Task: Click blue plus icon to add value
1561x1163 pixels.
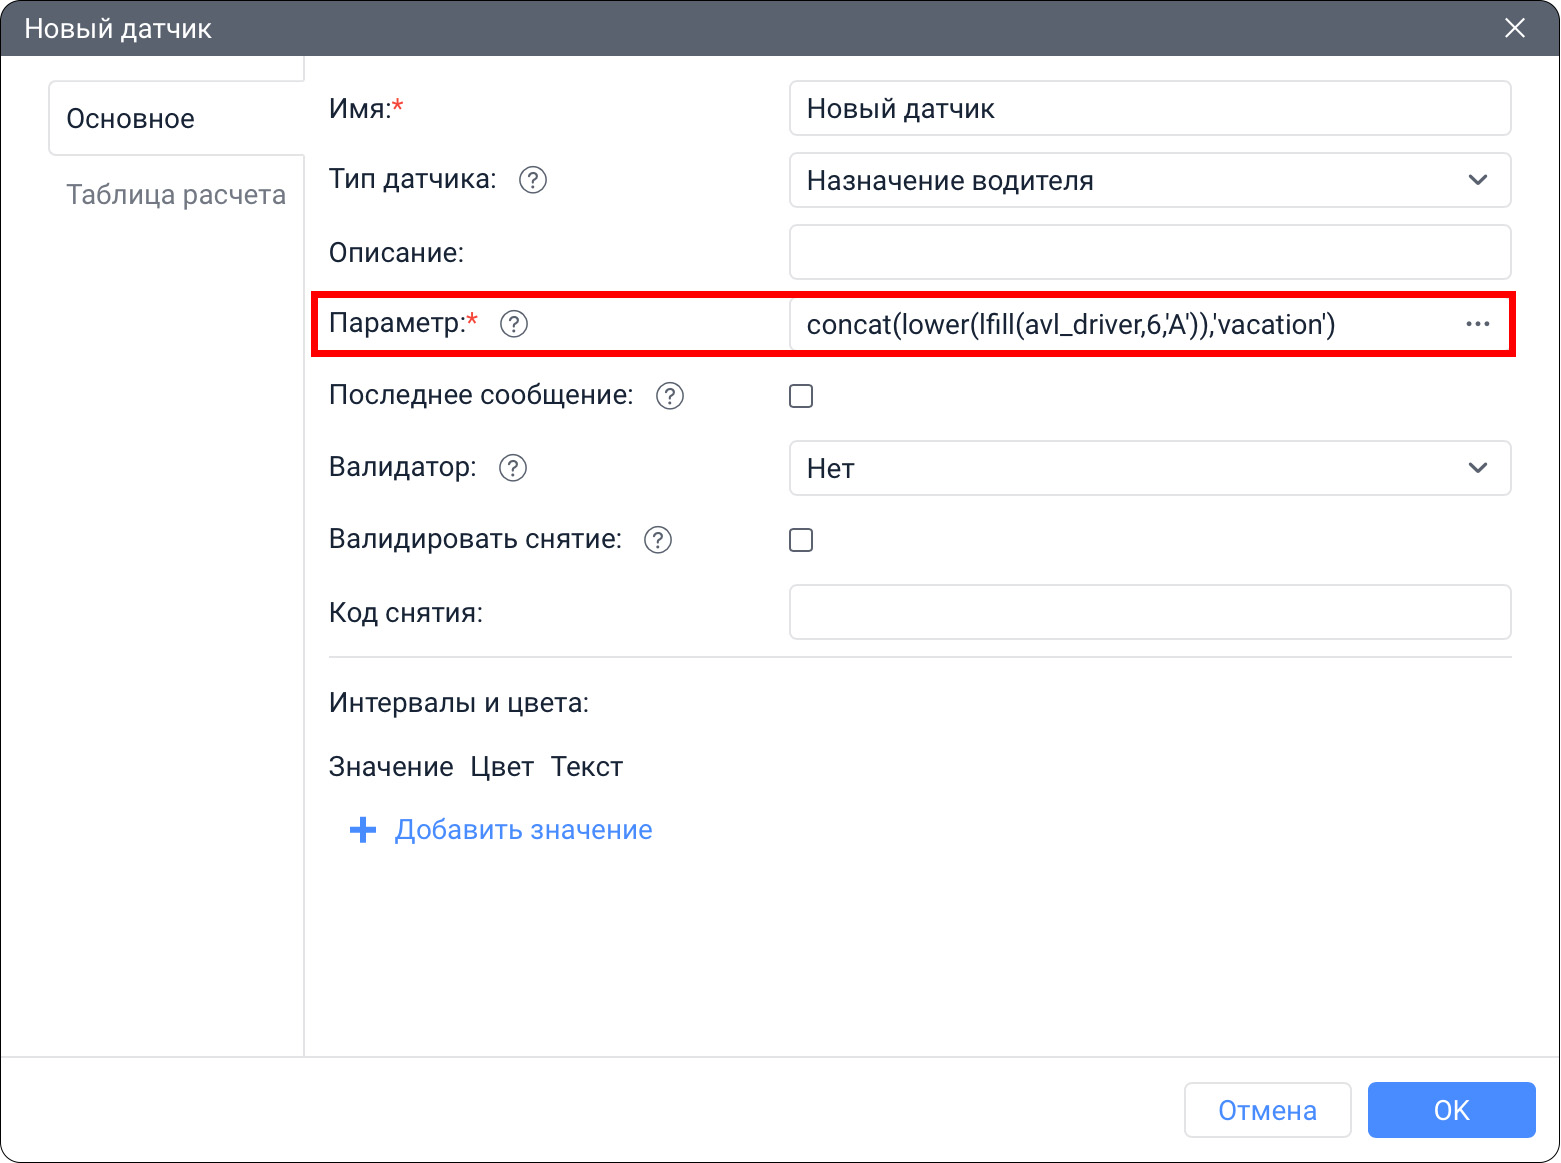Action: coord(363,830)
